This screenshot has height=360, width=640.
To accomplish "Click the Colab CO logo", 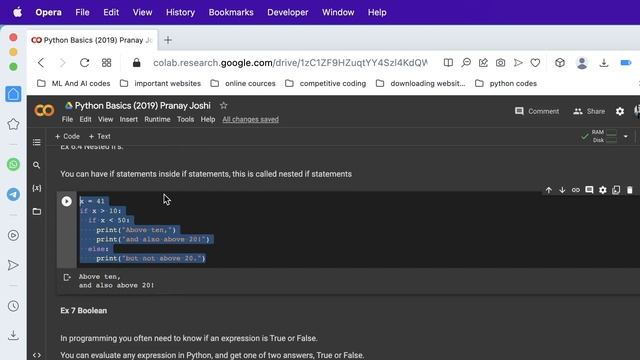I will pyautogui.click(x=44, y=110).
